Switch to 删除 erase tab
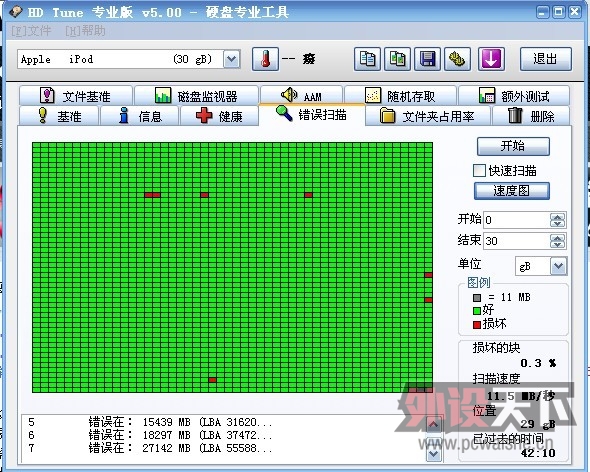This screenshot has width=590, height=472. point(531,116)
